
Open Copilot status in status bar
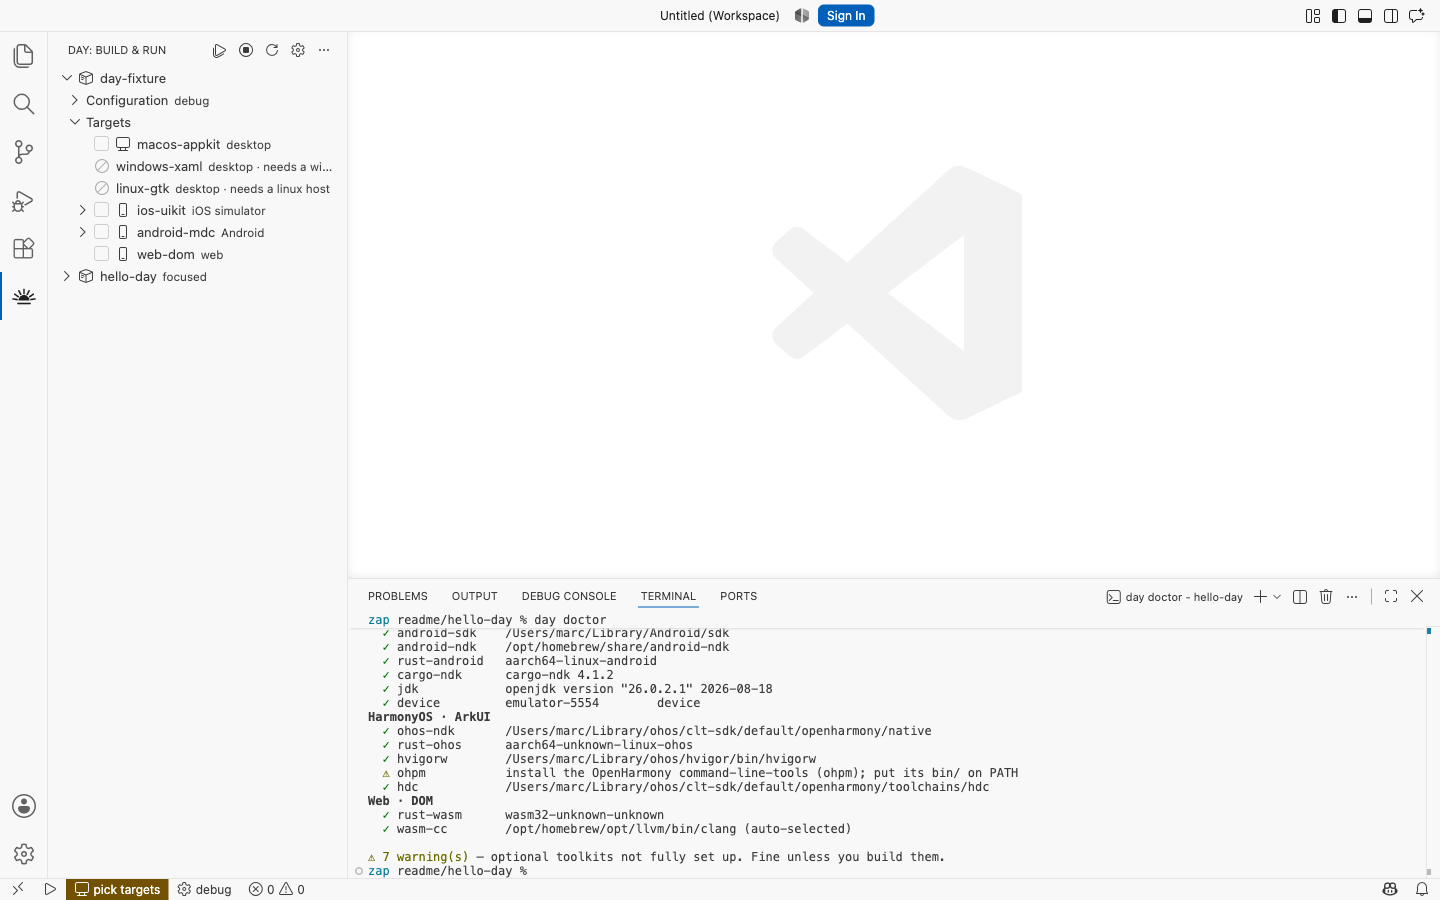click(1390, 889)
